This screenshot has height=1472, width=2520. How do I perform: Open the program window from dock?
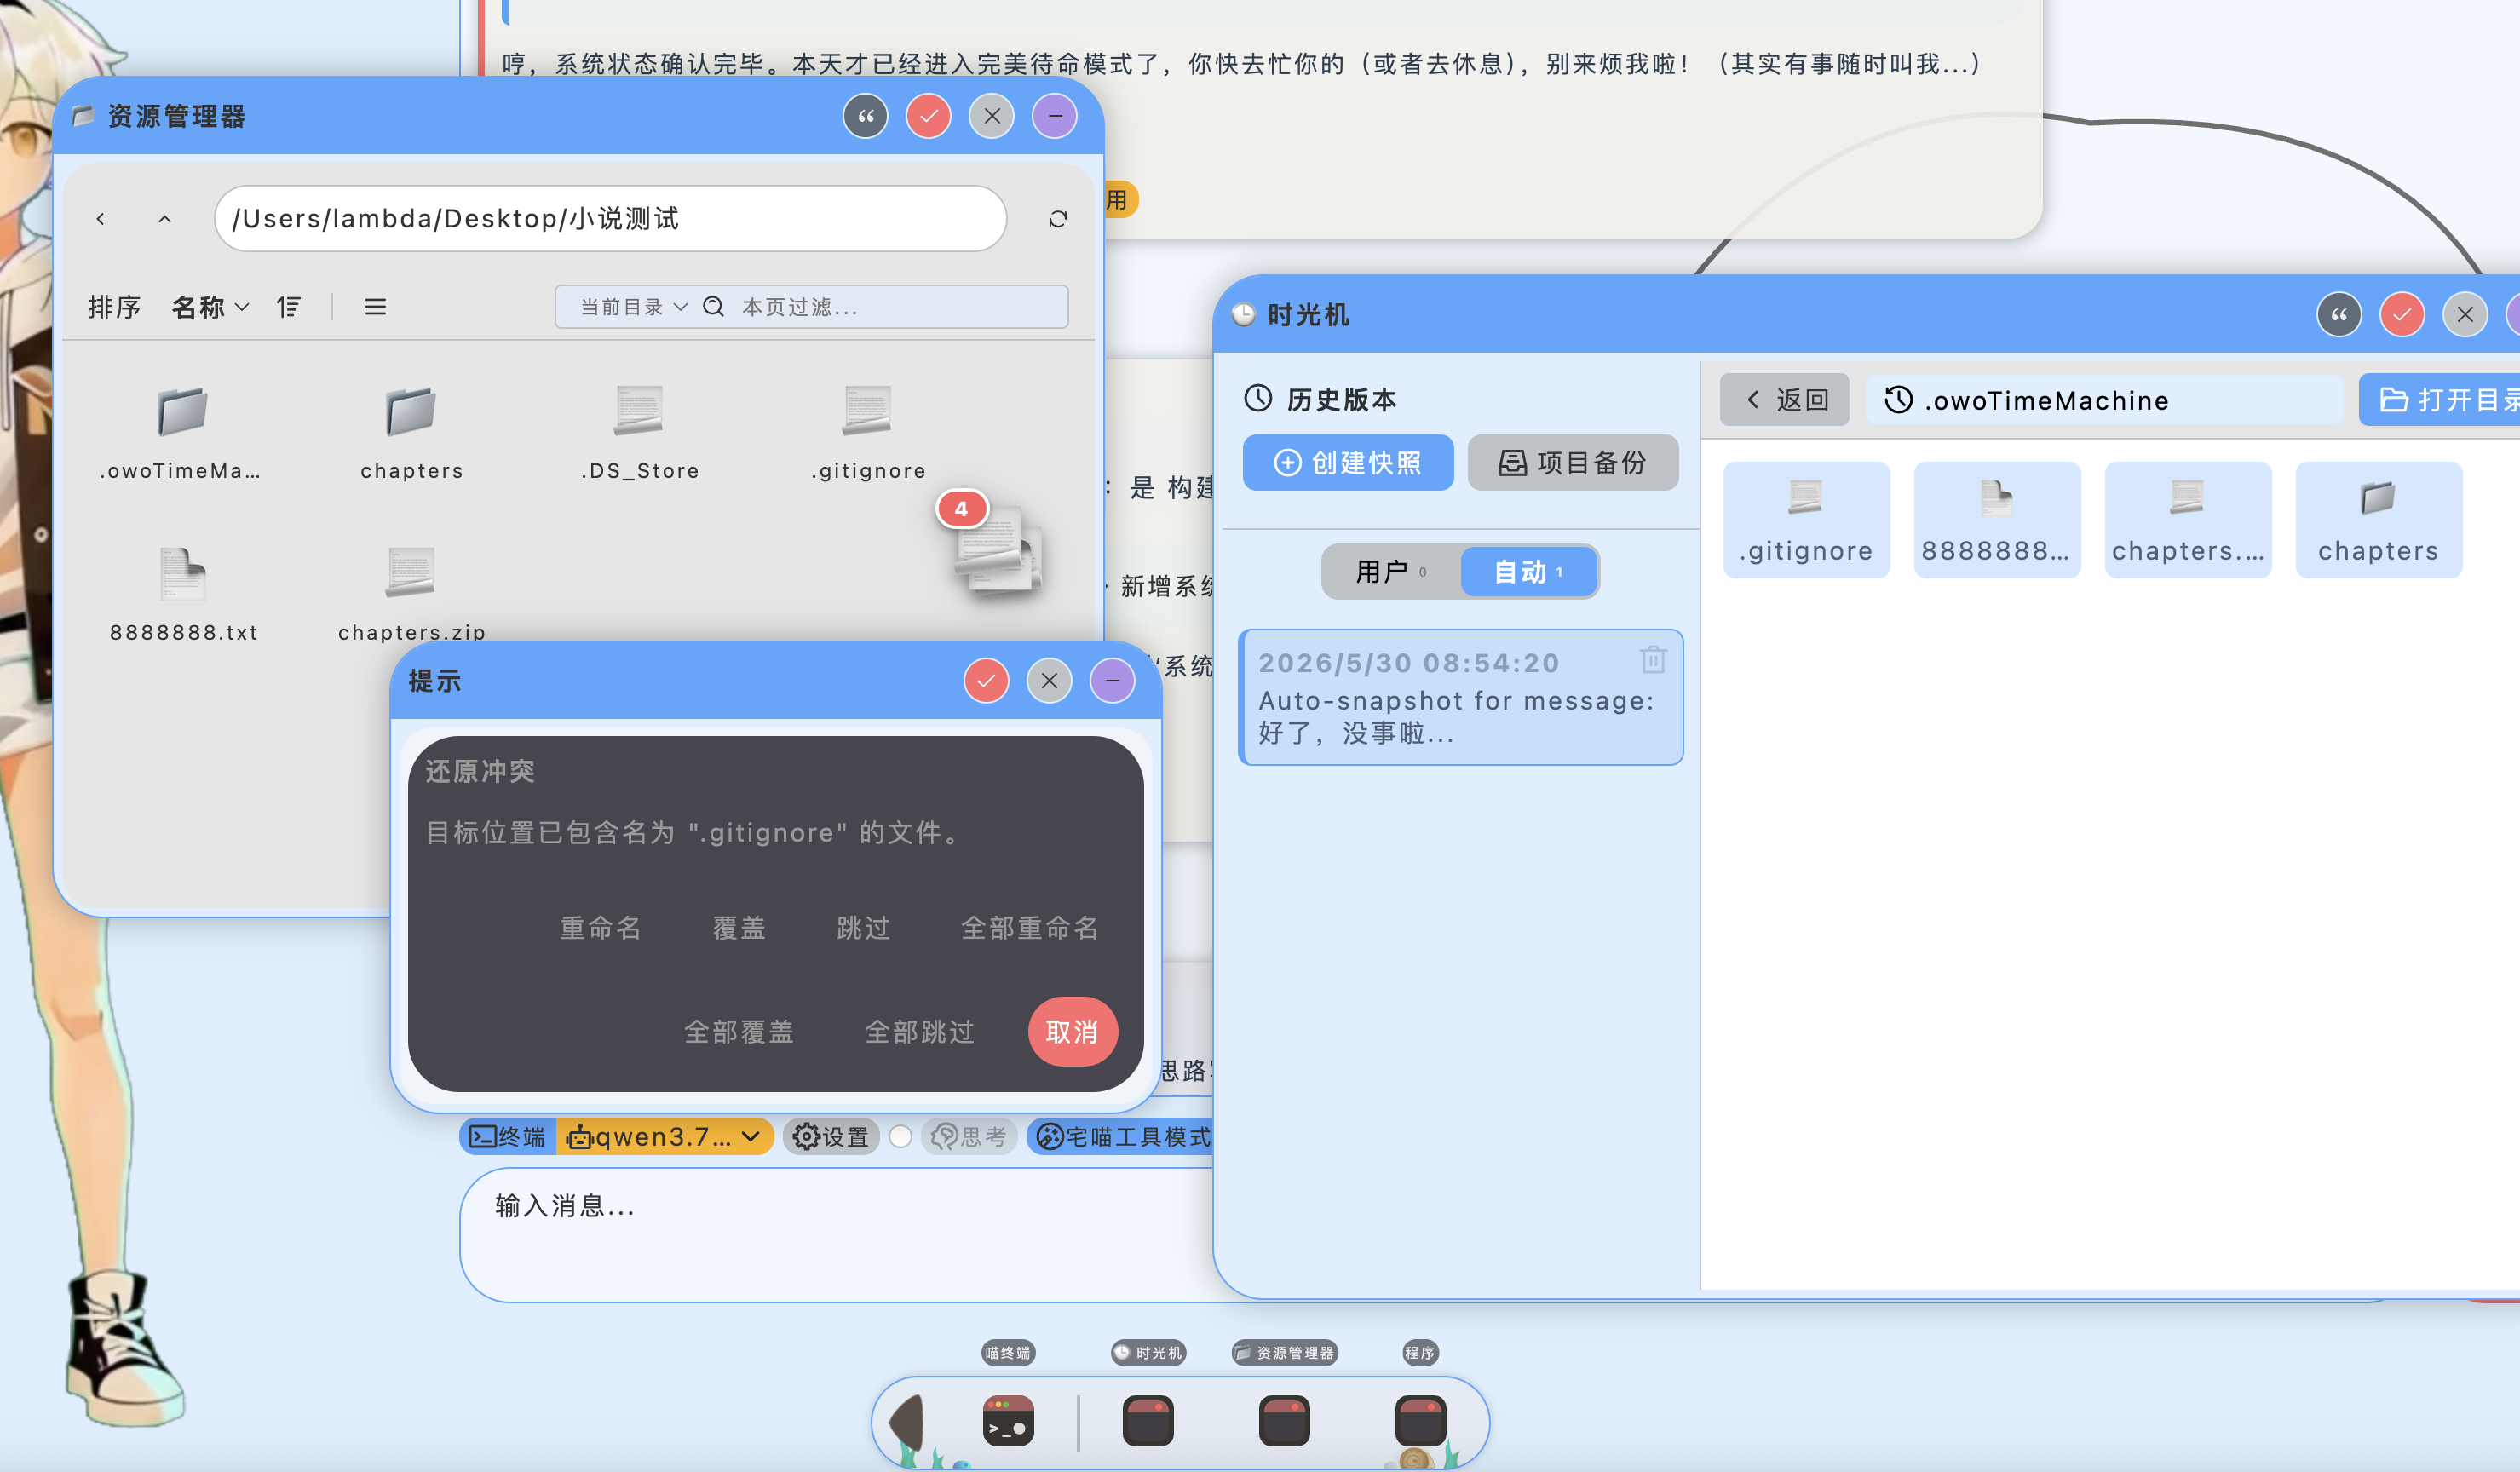pos(1420,1422)
